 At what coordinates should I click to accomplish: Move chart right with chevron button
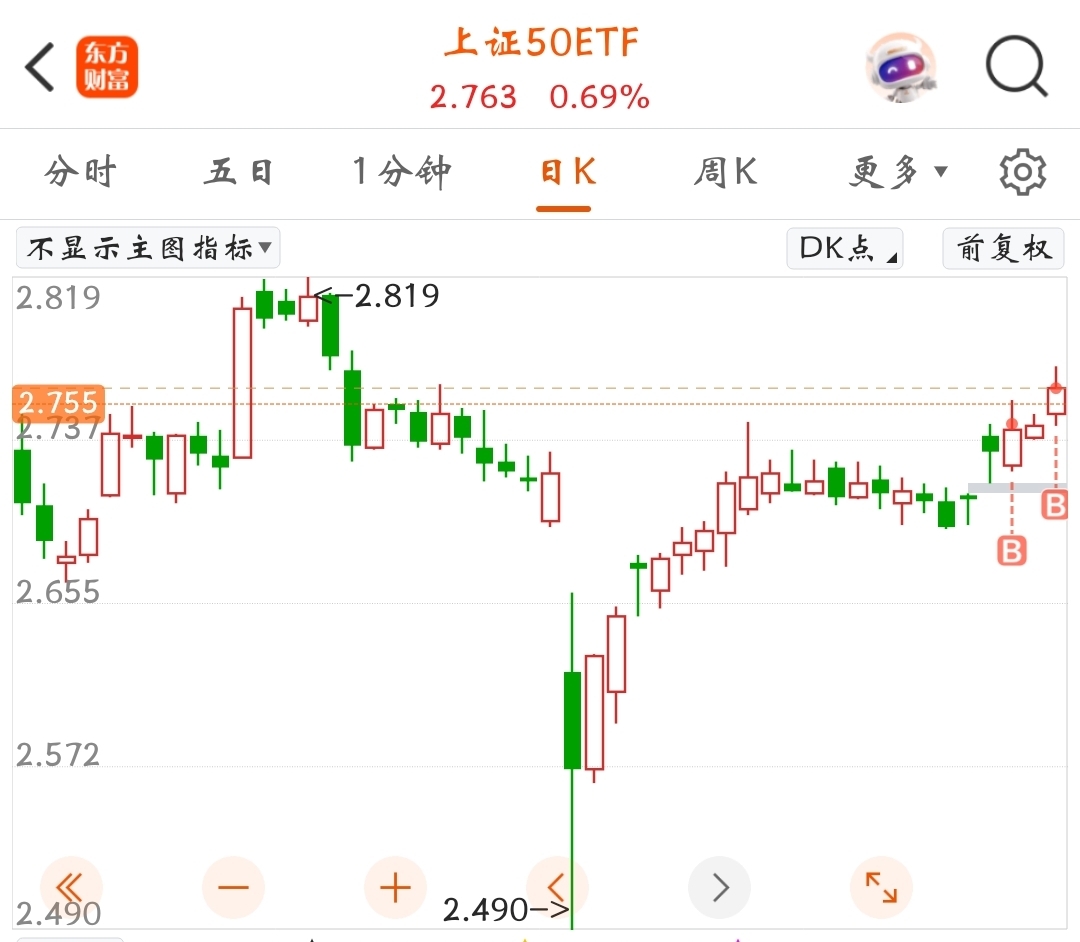(x=719, y=888)
